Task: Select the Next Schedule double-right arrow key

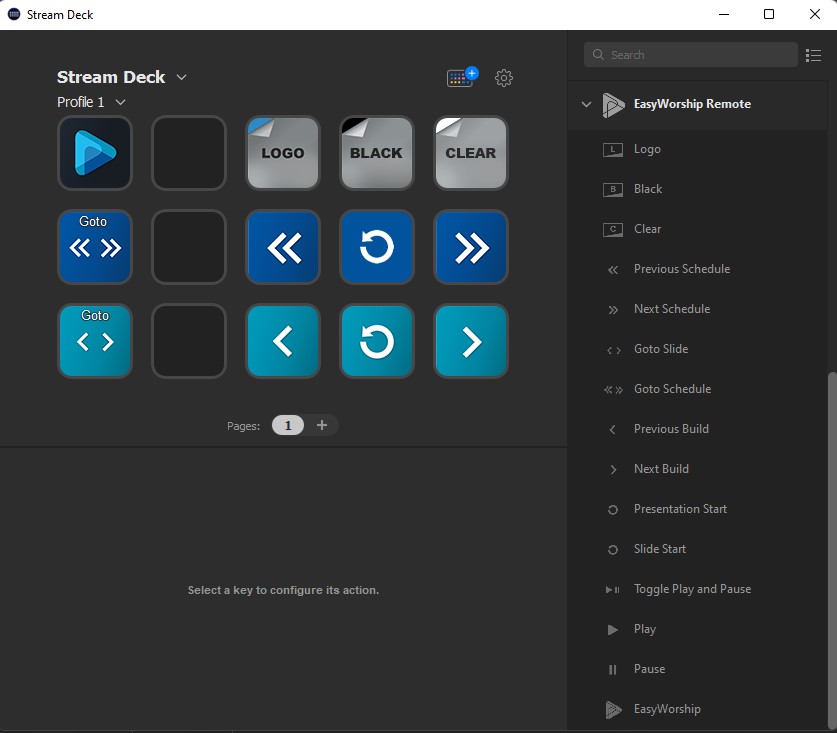Action: pyautogui.click(x=471, y=247)
